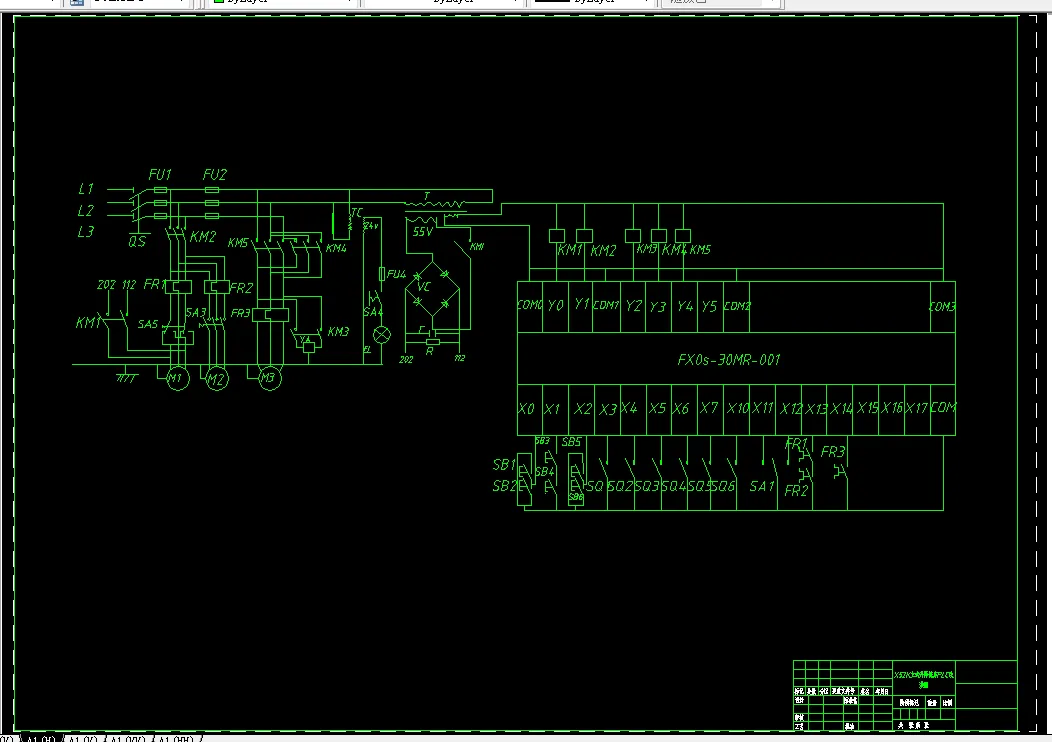The width and height of the screenshot is (1052, 742).
Task: Pick the SQ6 limit switch label
Action: [x=723, y=486]
